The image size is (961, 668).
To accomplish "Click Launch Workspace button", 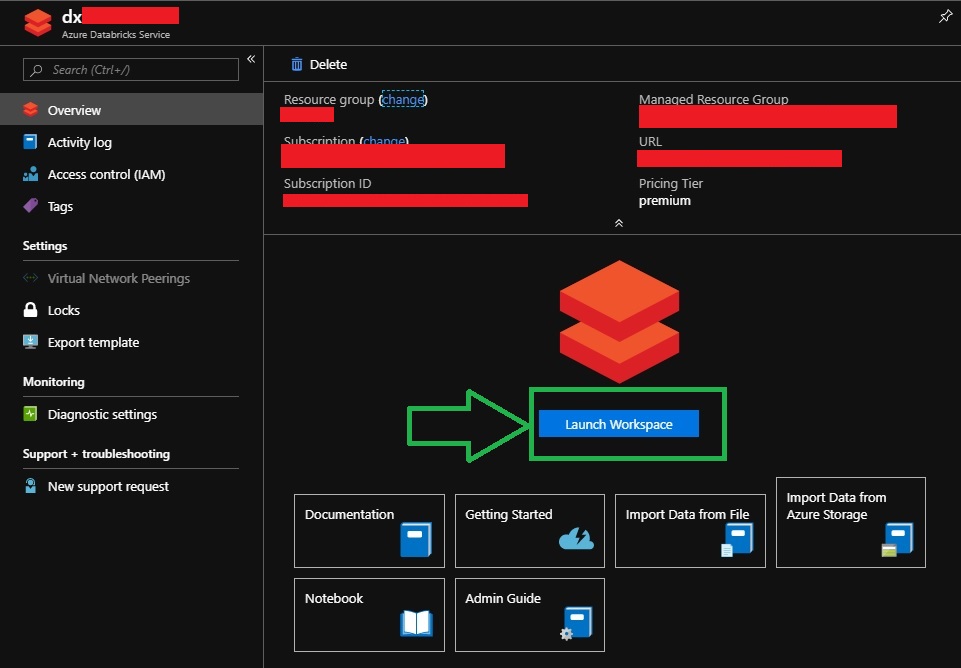I will tap(618, 424).
